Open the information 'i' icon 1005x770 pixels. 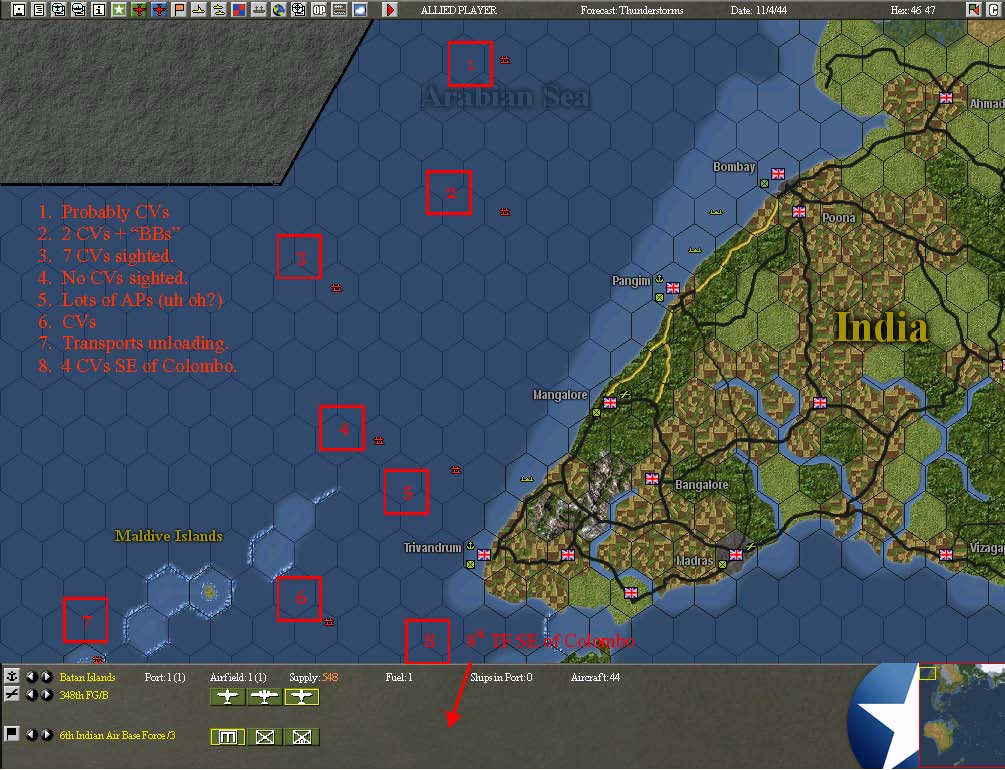pyautogui.click(x=98, y=10)
